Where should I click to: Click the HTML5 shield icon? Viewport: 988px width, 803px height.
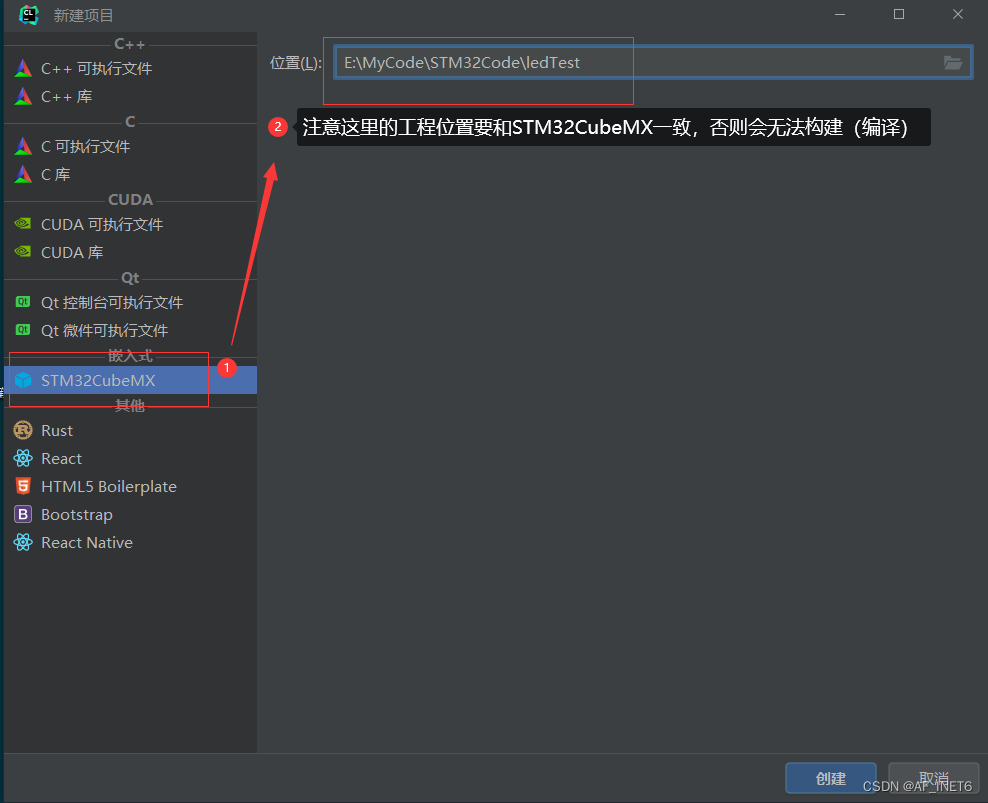23,486
